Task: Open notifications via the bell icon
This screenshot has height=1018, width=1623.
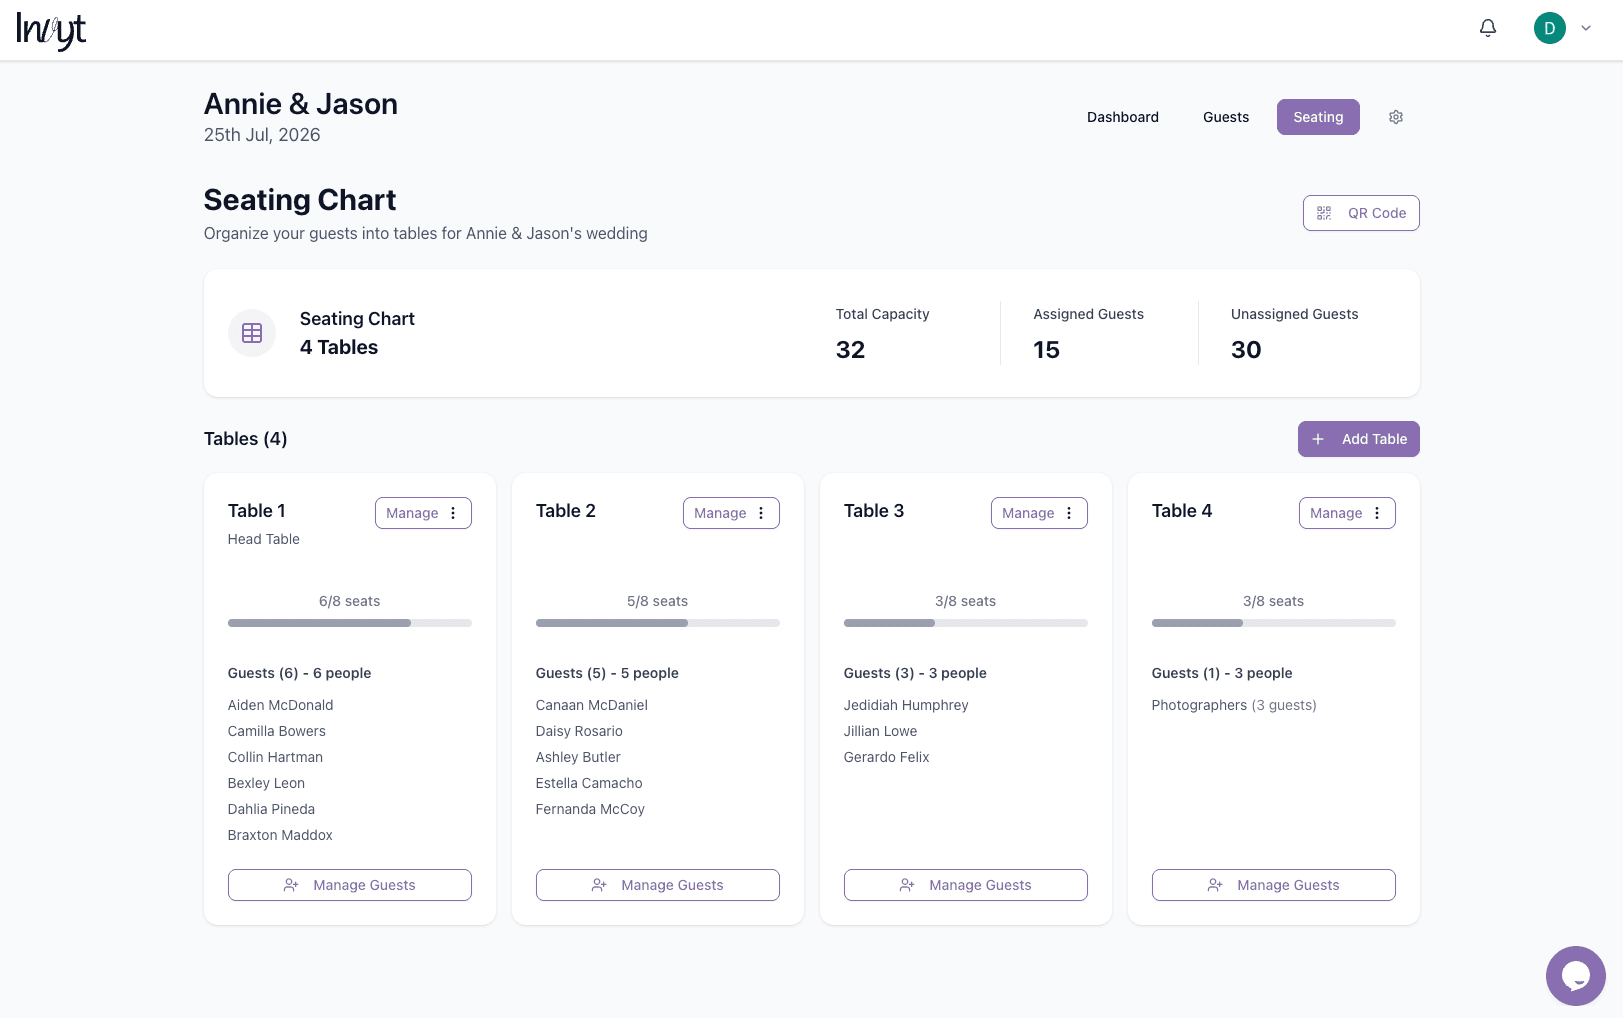Action: tap(1487, 28)
